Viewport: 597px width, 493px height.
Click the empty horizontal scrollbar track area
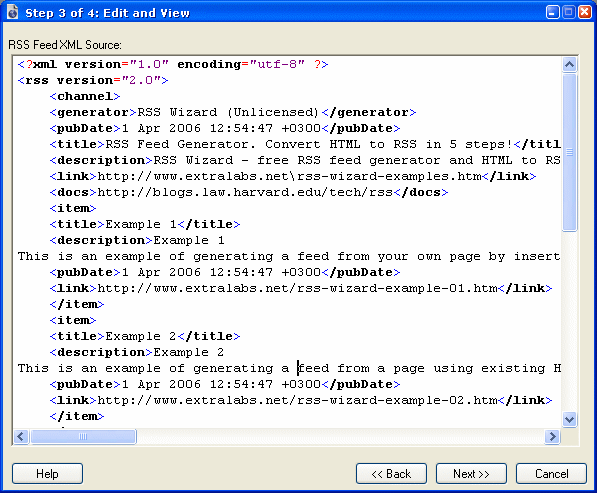click(340, 436)
